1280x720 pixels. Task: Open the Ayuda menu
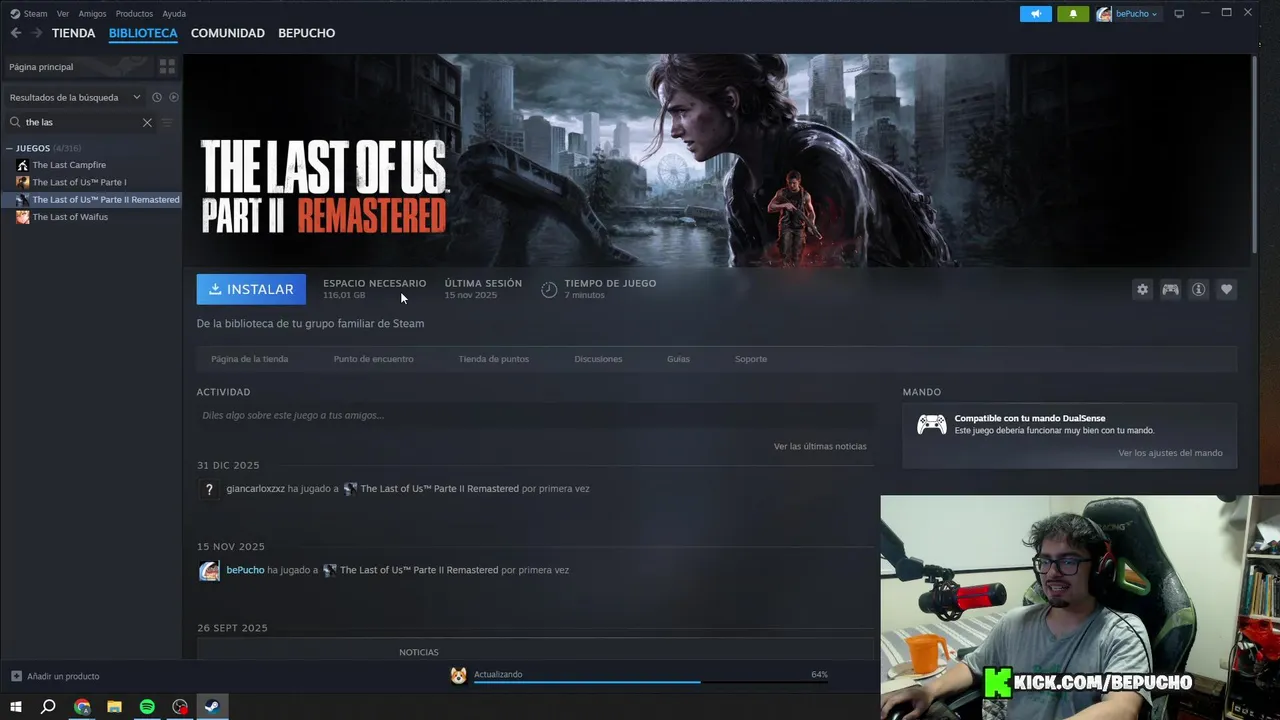coord(174,14)
